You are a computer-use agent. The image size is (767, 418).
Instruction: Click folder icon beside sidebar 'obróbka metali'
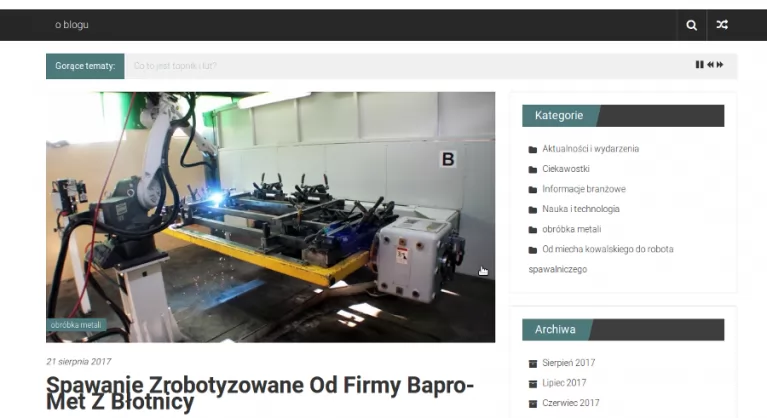tap(533, 230)
